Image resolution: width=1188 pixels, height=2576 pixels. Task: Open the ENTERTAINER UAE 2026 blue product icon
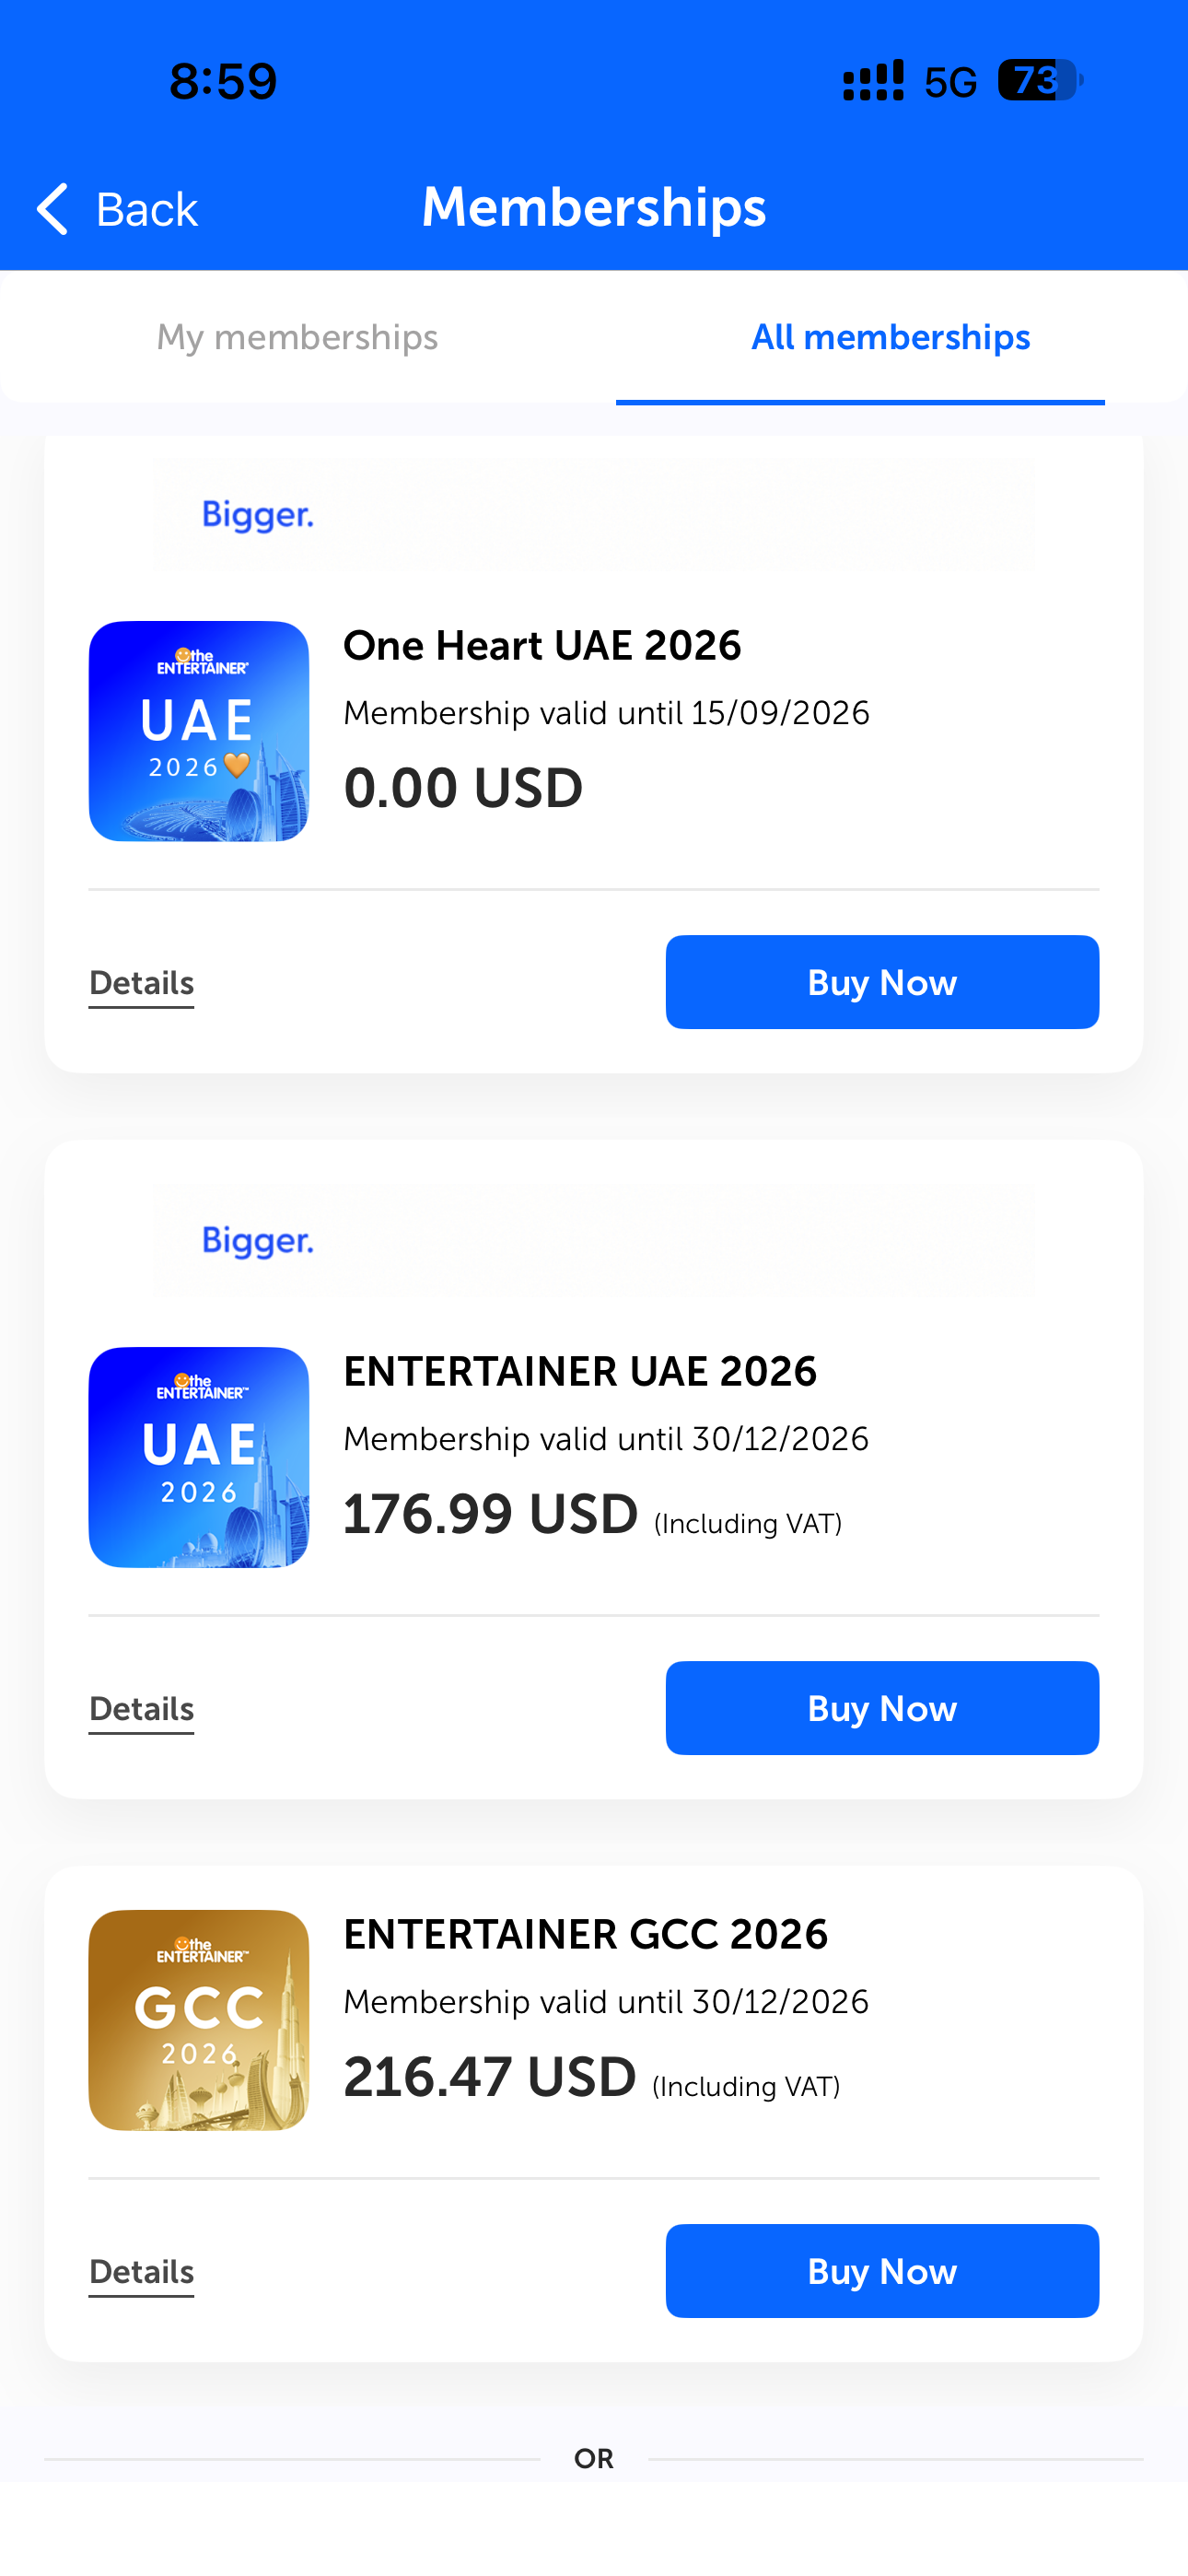199,1457
